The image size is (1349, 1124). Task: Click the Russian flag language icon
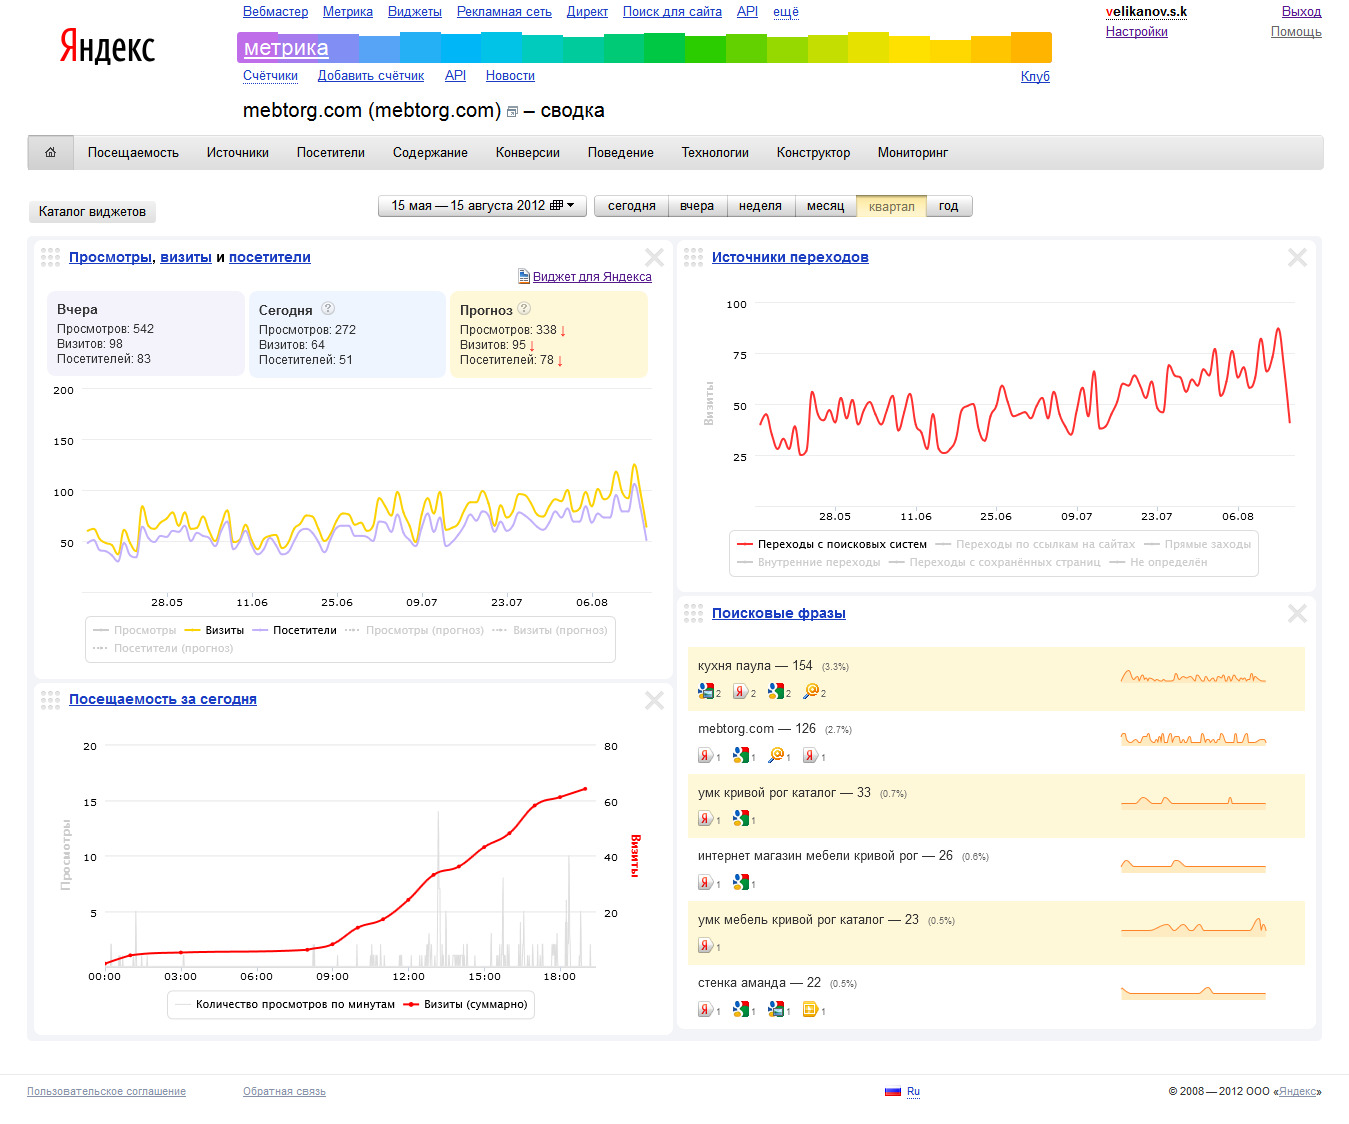click(892, 1091)
